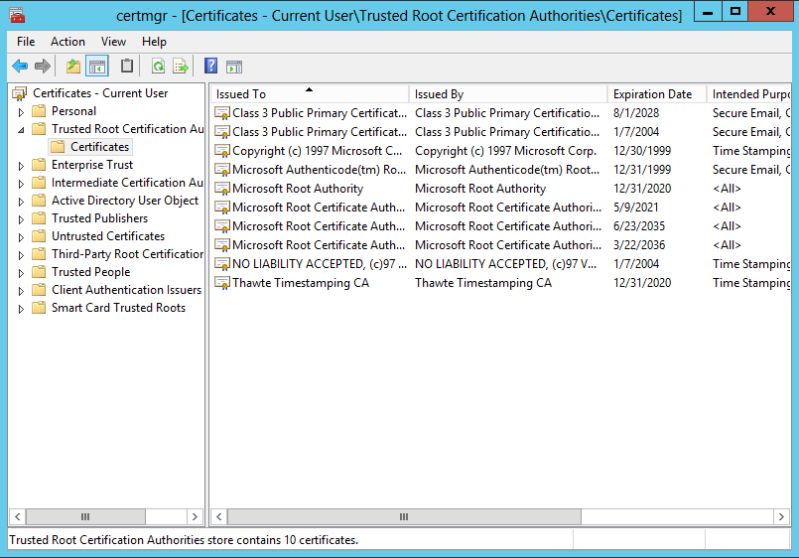Viewport: 799px width, 558px height.
Task: Click the list pane horizontal scrollbar thumb
Action: point(404,517)
